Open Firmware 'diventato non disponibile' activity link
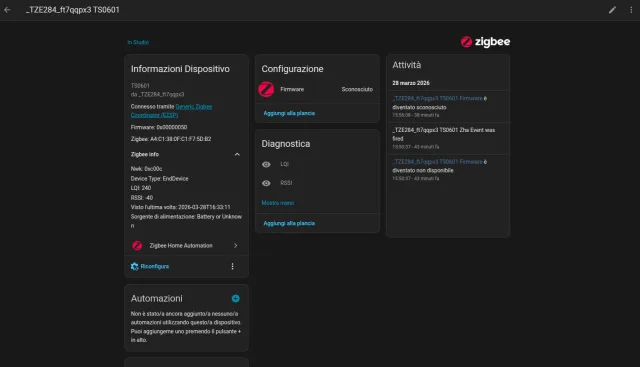640x367 pixels. [x=438, y=162]
